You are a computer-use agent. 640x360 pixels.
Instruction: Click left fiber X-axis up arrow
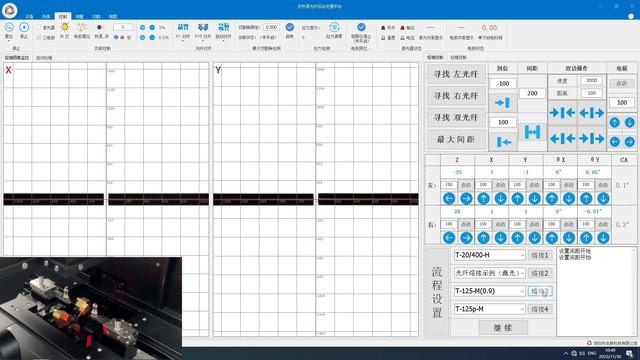point(483,198)
